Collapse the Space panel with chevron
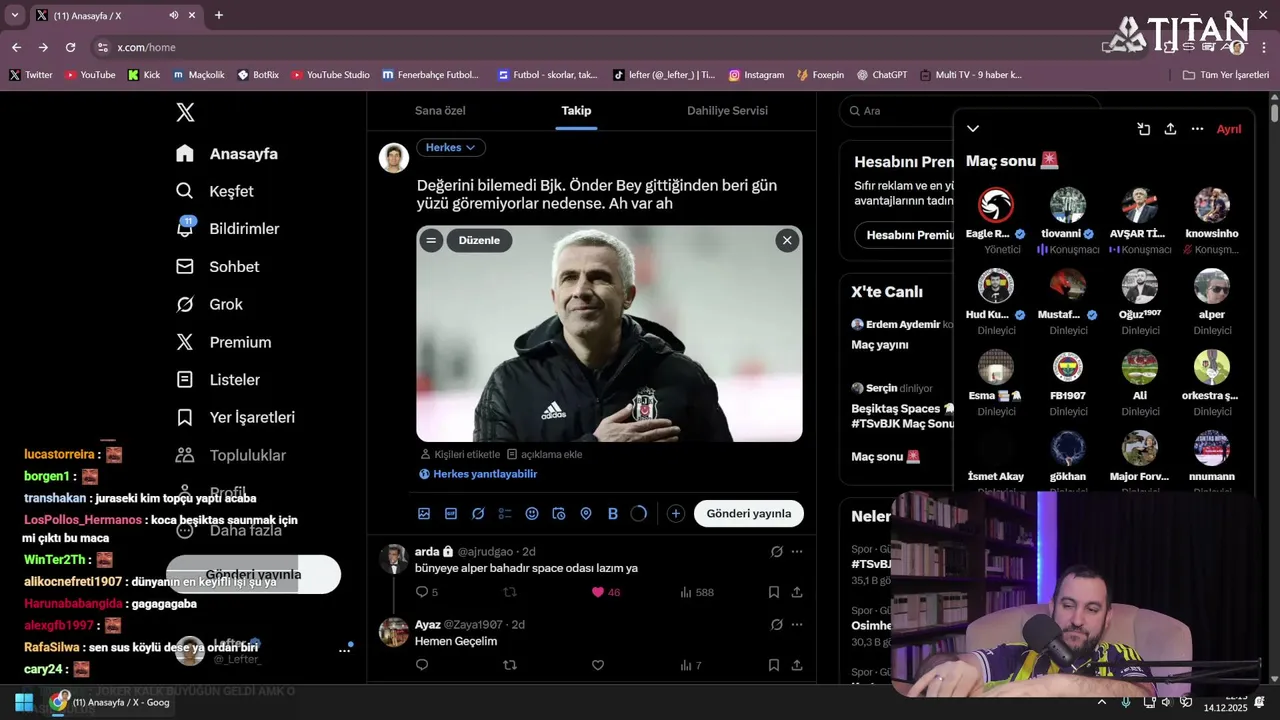The image size is (1280, 720). 973,129
